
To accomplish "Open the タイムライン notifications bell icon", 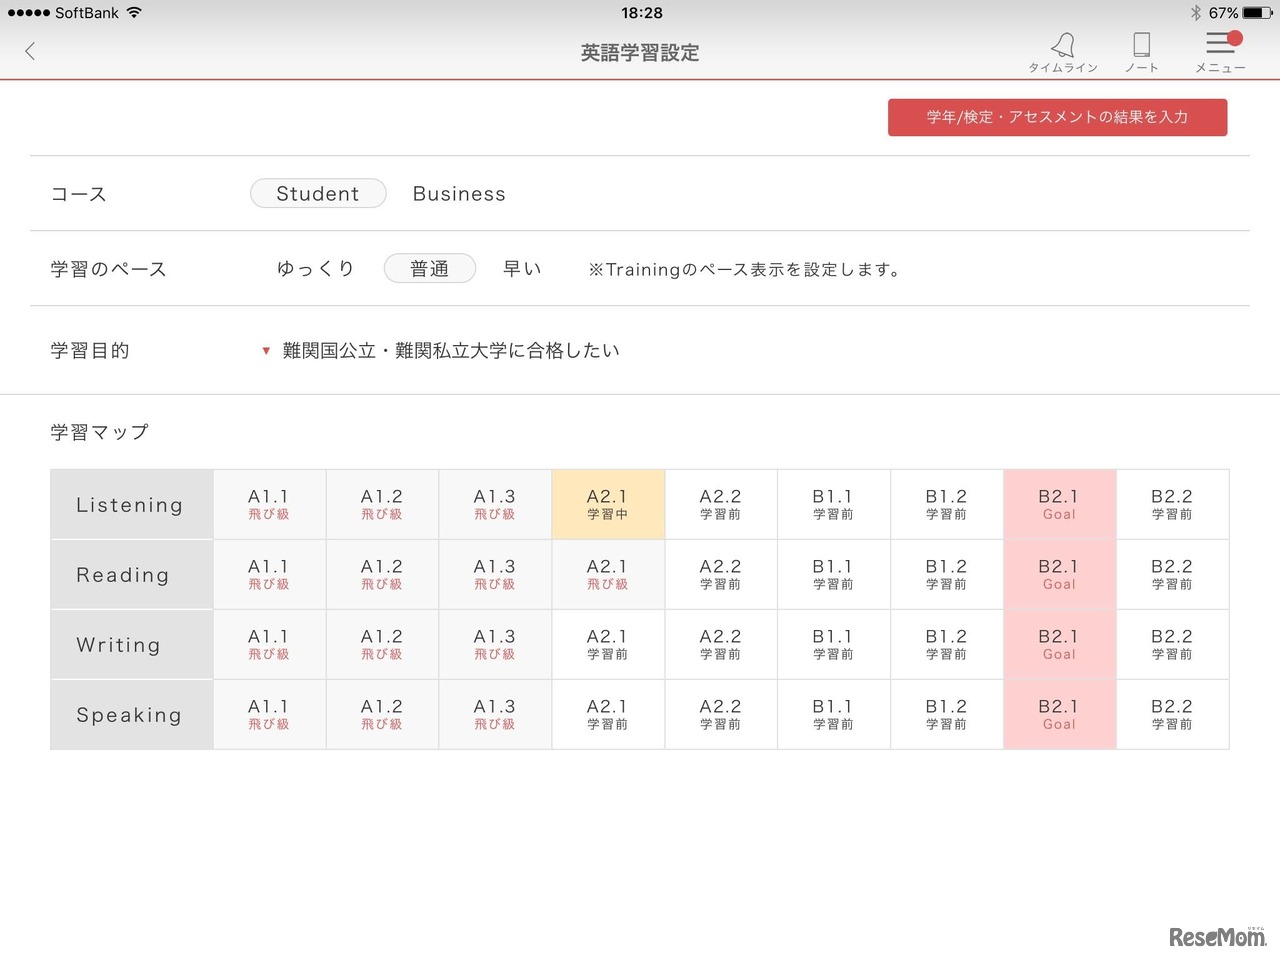I will click(1063, 44).
